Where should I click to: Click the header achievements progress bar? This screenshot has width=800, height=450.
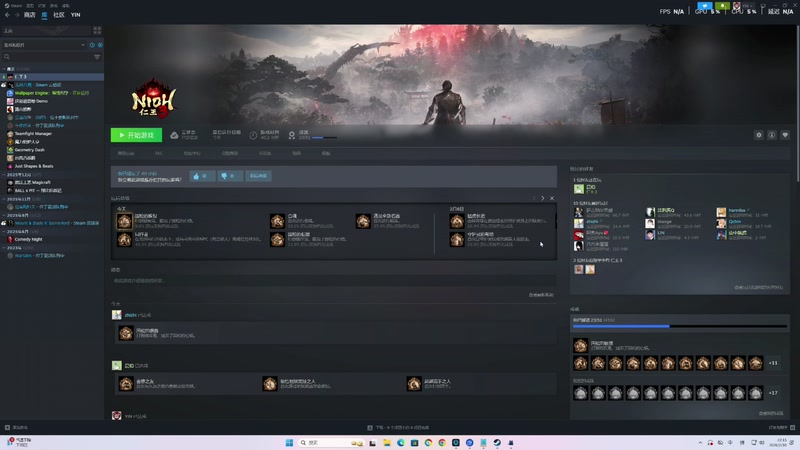click(324, 138)
